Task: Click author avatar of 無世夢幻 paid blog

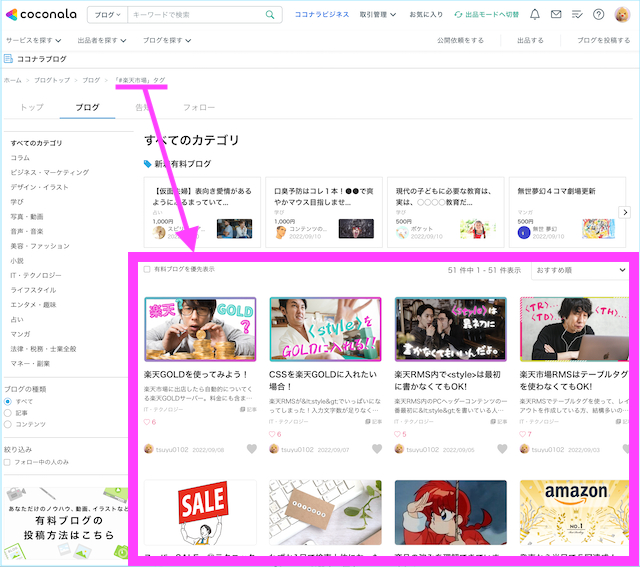Action: coord(524,233)
